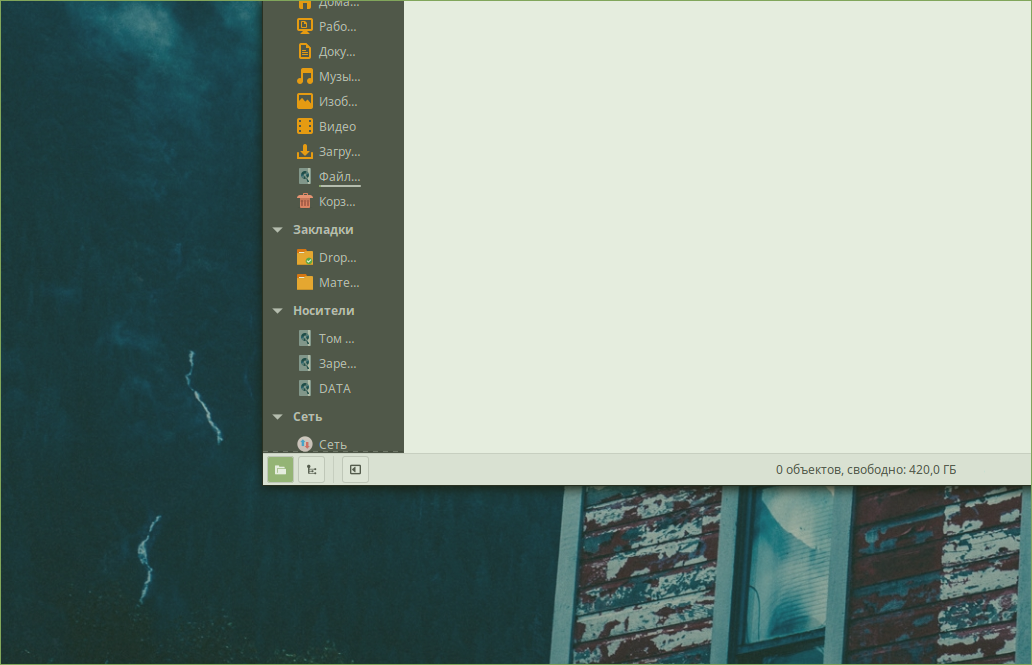
Task: Click the Файл... underlined label
Action: 340,176
